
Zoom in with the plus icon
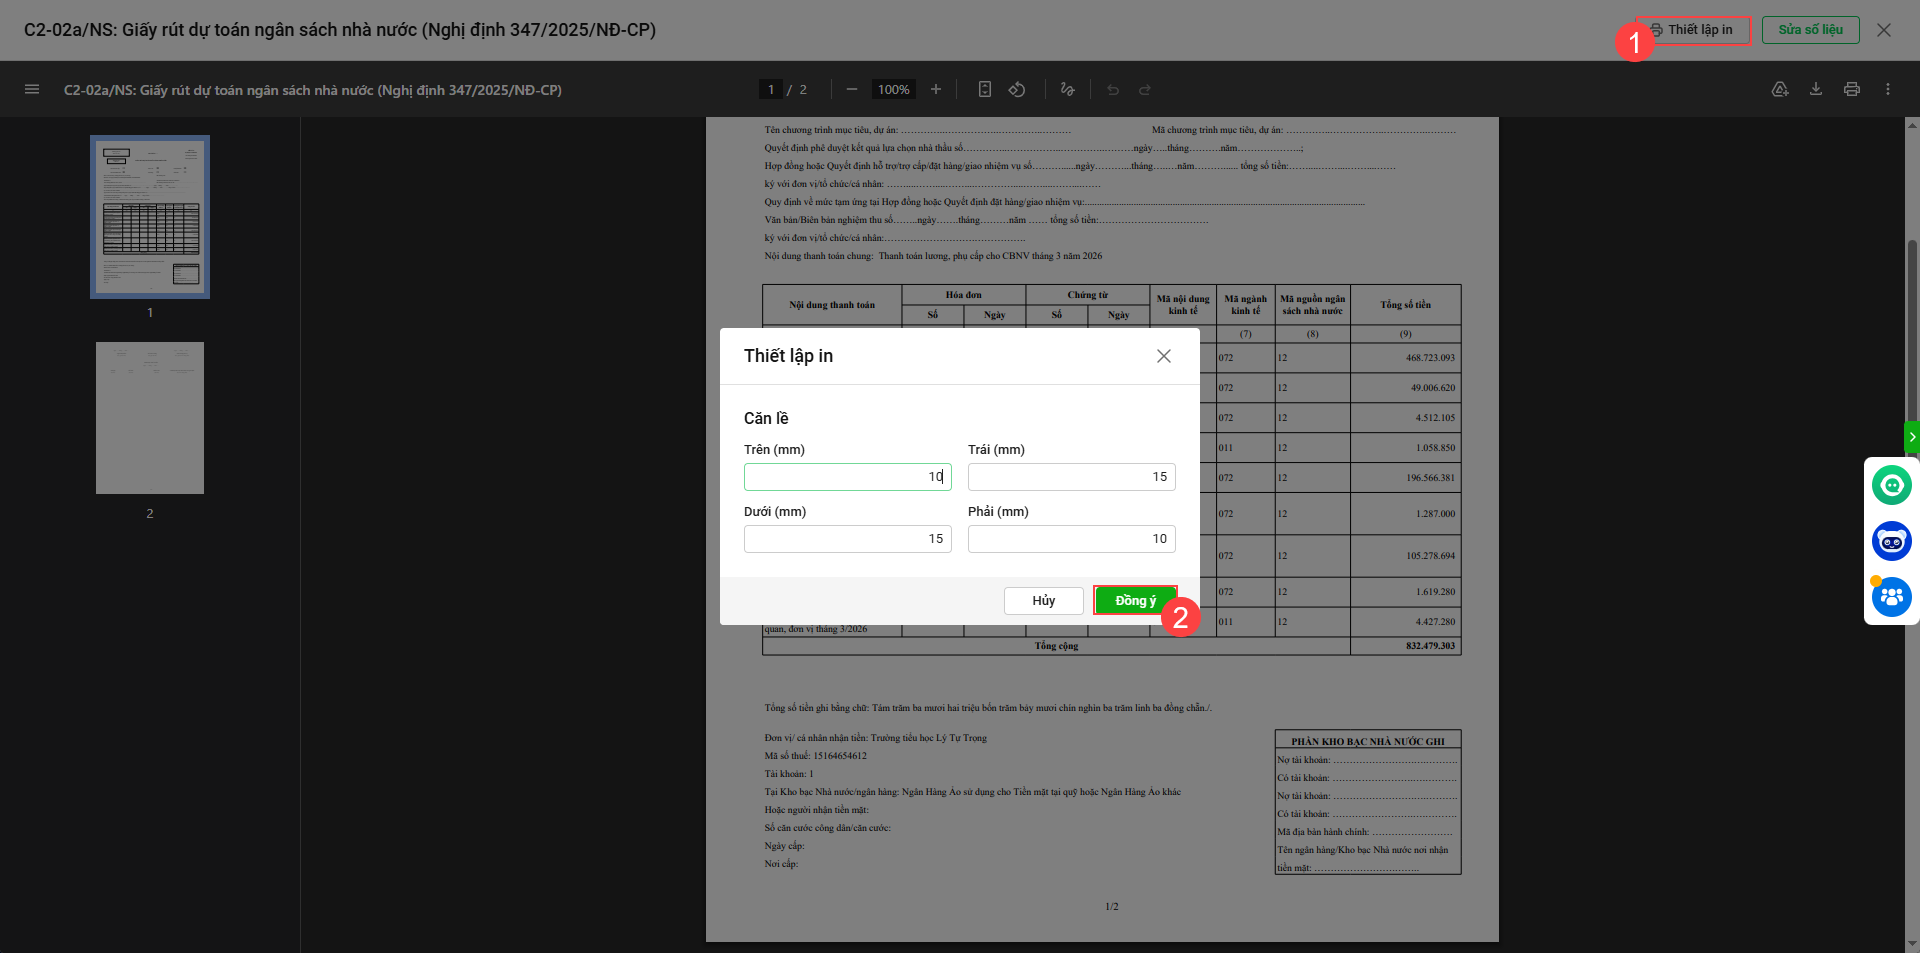tap(936, 90)
